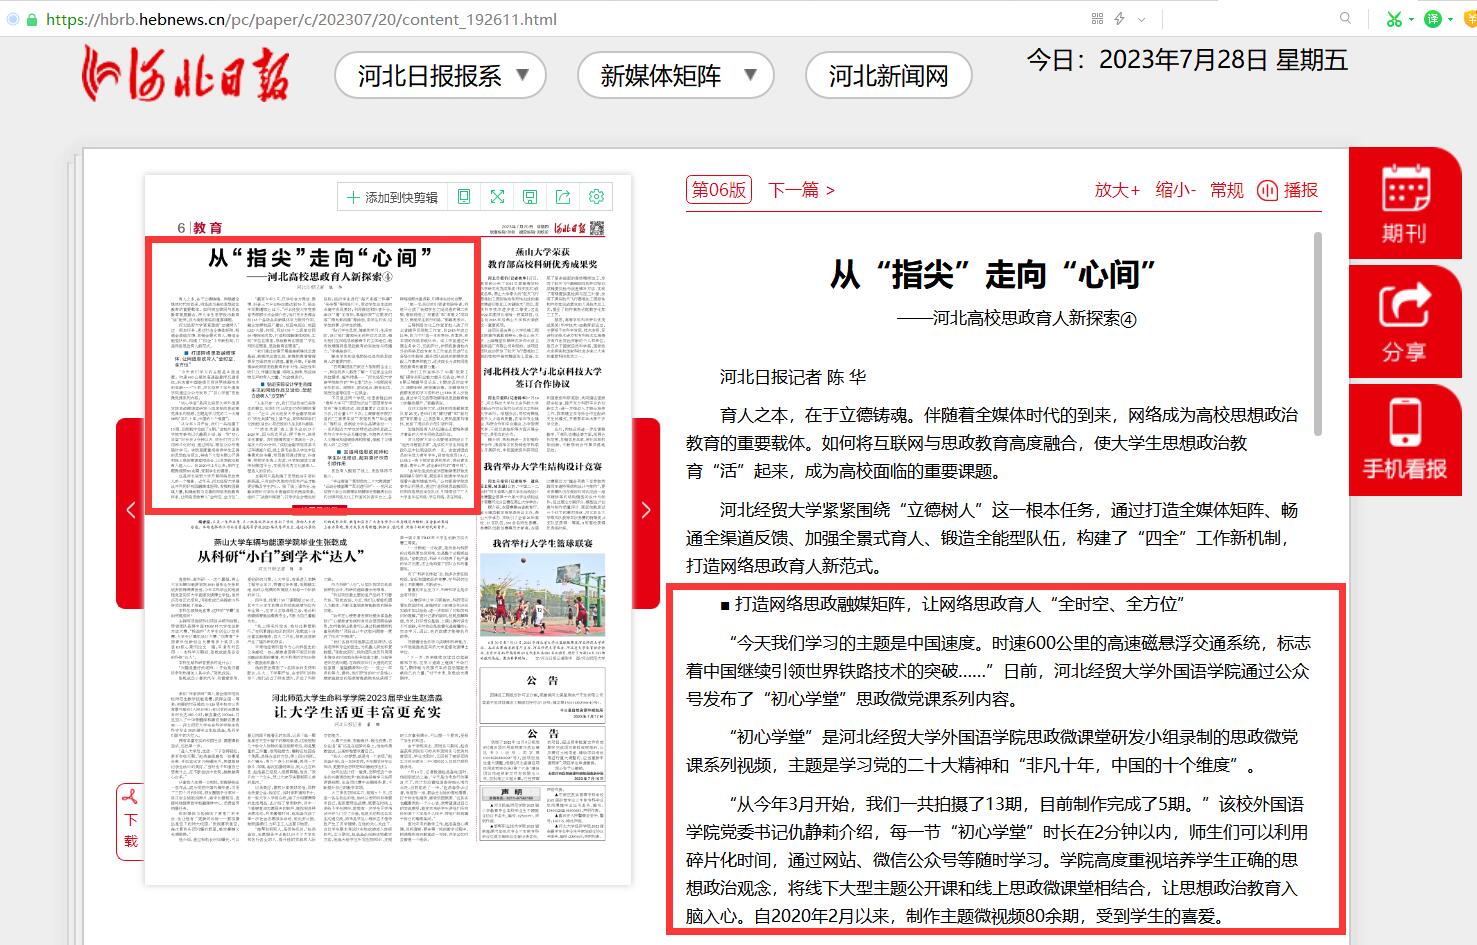The image size is (1477, 945).
Task: Click 缩小- to shrink text
Action: [1175, 190]
